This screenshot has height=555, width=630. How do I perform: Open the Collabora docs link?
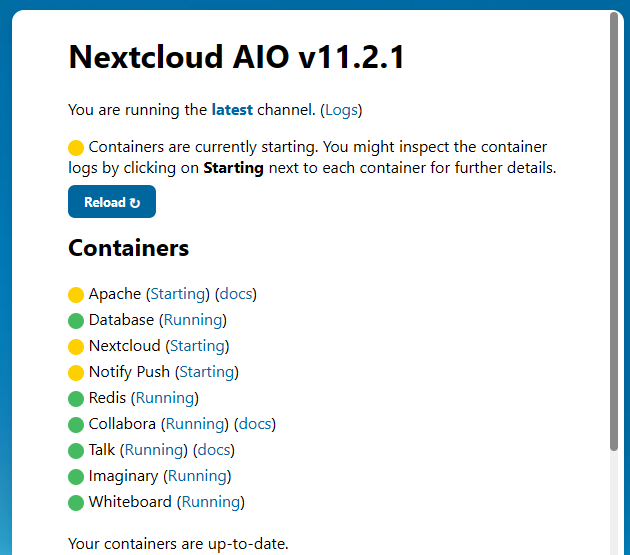(x=255, y=424)
